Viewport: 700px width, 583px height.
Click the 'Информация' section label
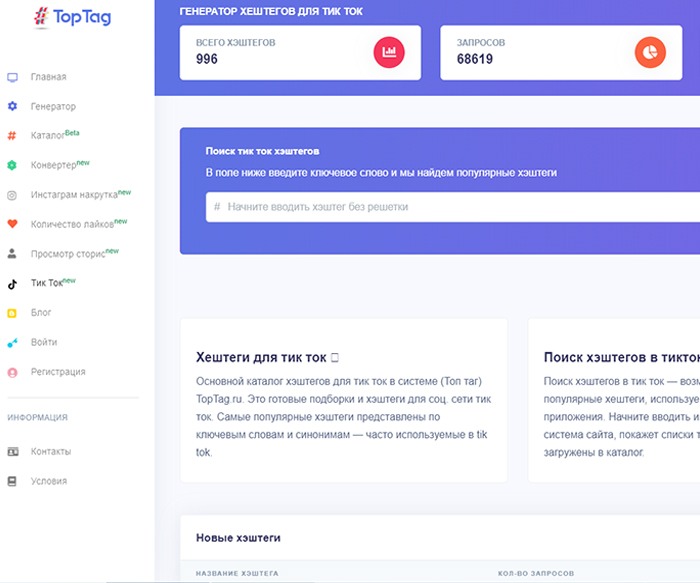pyautogui.click(x=38, y=417)
